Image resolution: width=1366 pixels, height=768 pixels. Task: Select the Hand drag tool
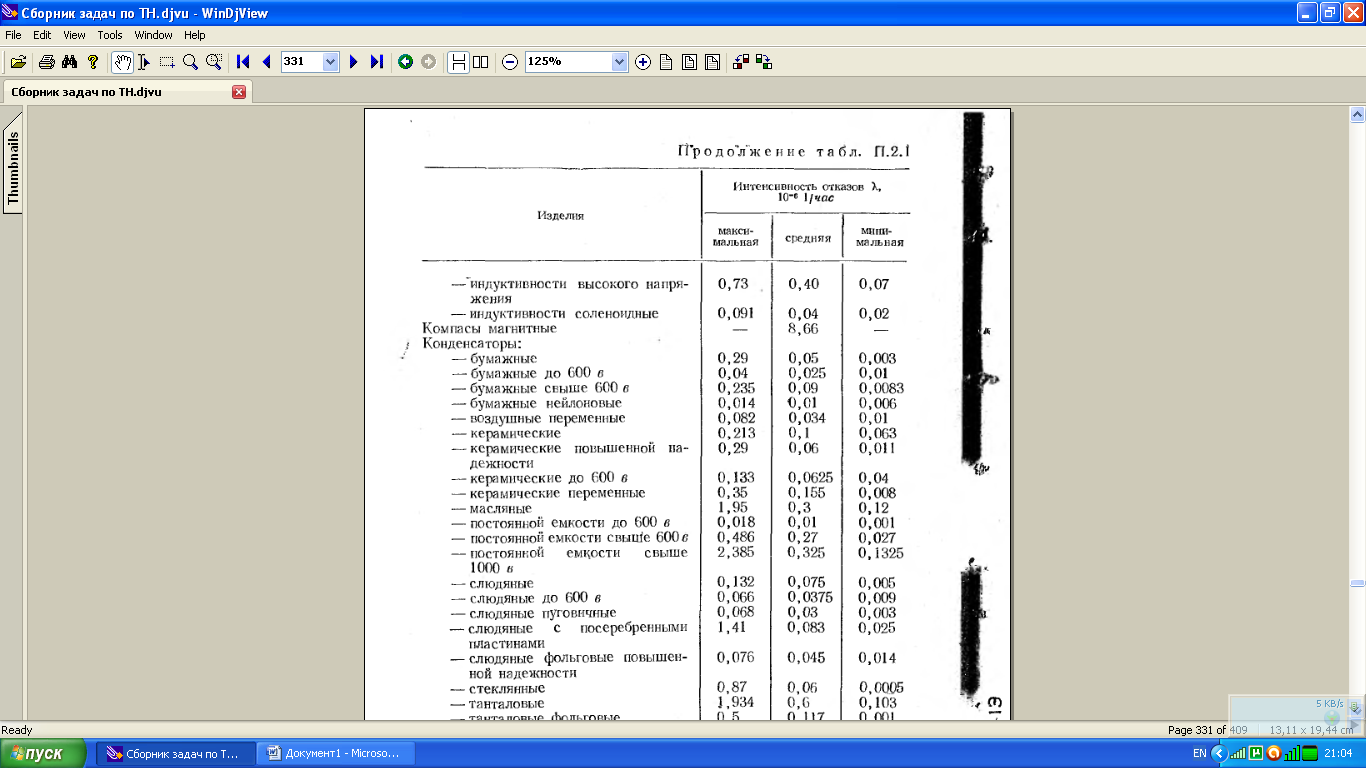coord(122,62)
